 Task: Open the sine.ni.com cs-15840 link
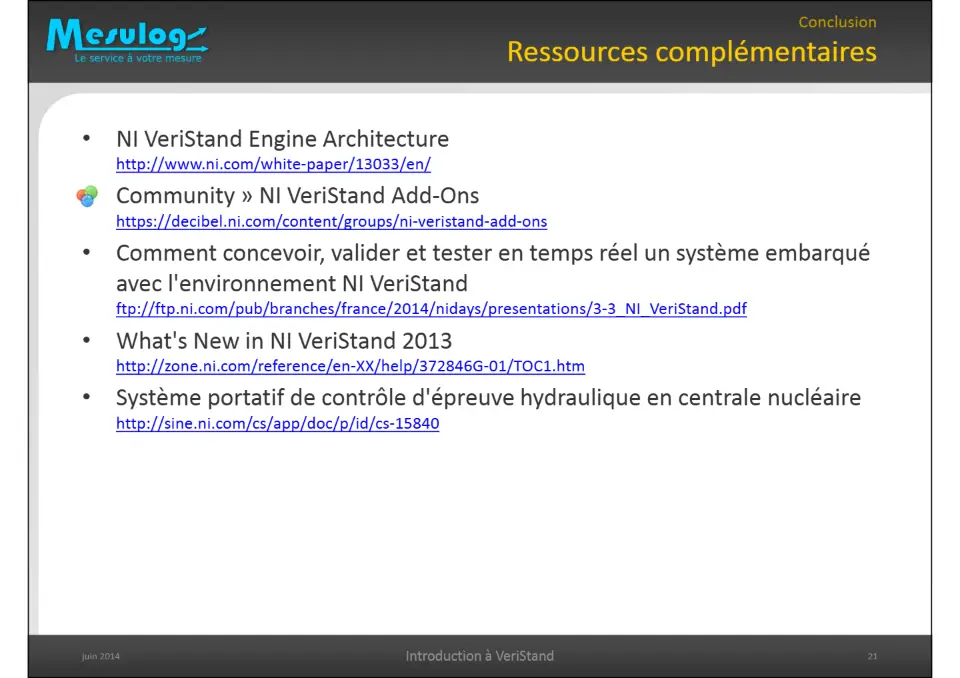click(277, 423)
